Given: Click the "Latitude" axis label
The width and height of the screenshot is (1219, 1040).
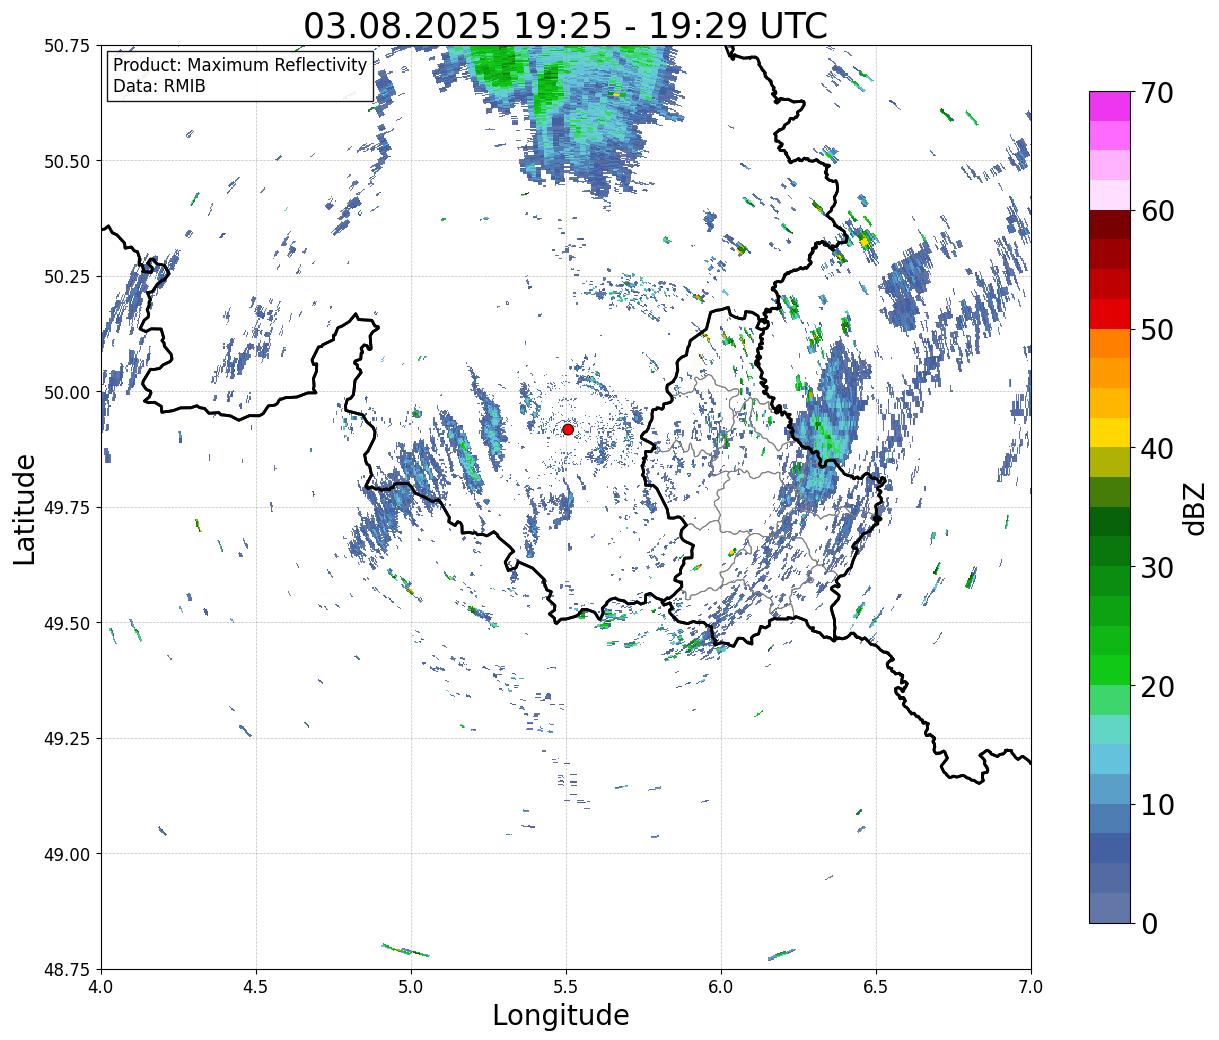Looking at the screenshot, I should 25,508.
